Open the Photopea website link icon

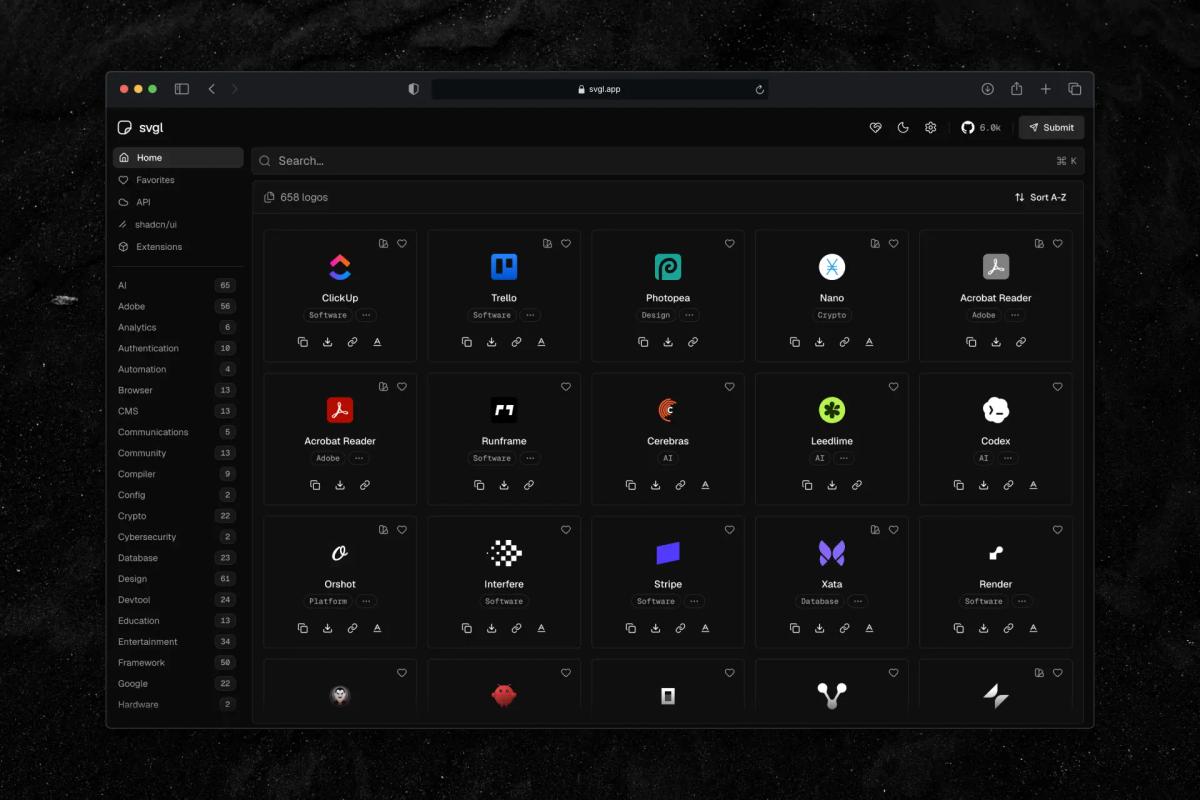point(693,342)
